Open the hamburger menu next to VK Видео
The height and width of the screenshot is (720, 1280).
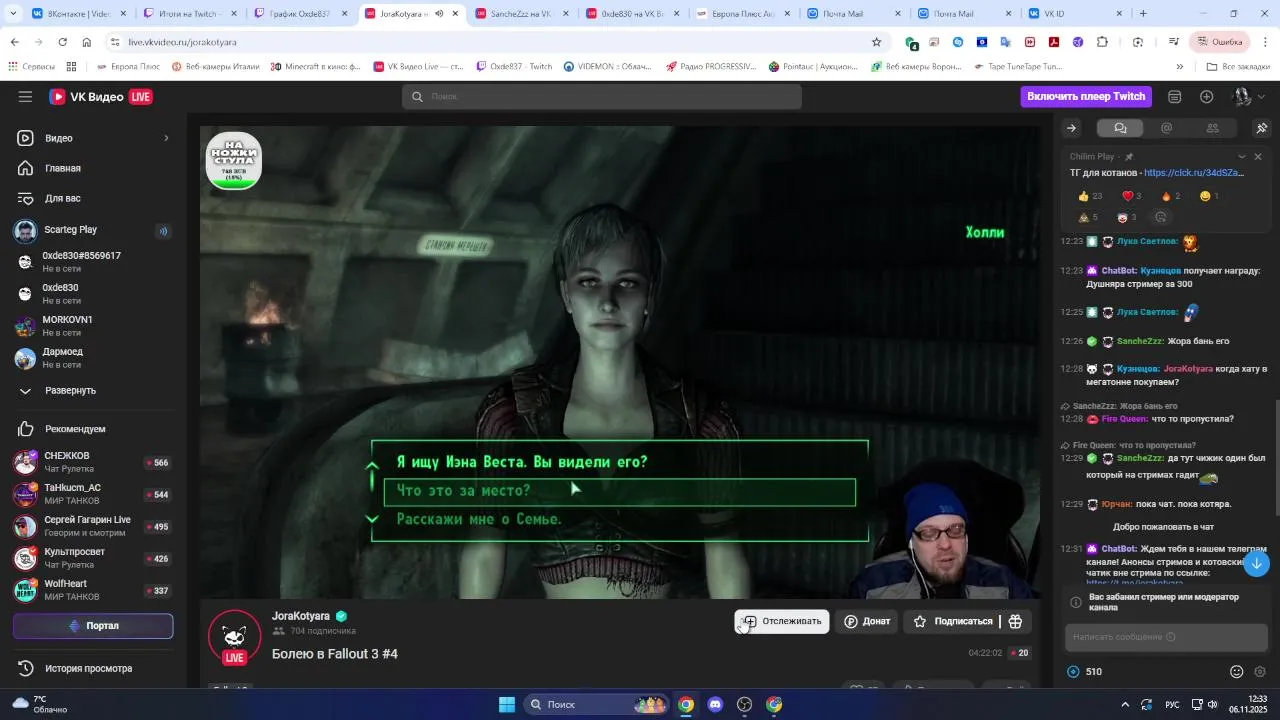[25, 97]
